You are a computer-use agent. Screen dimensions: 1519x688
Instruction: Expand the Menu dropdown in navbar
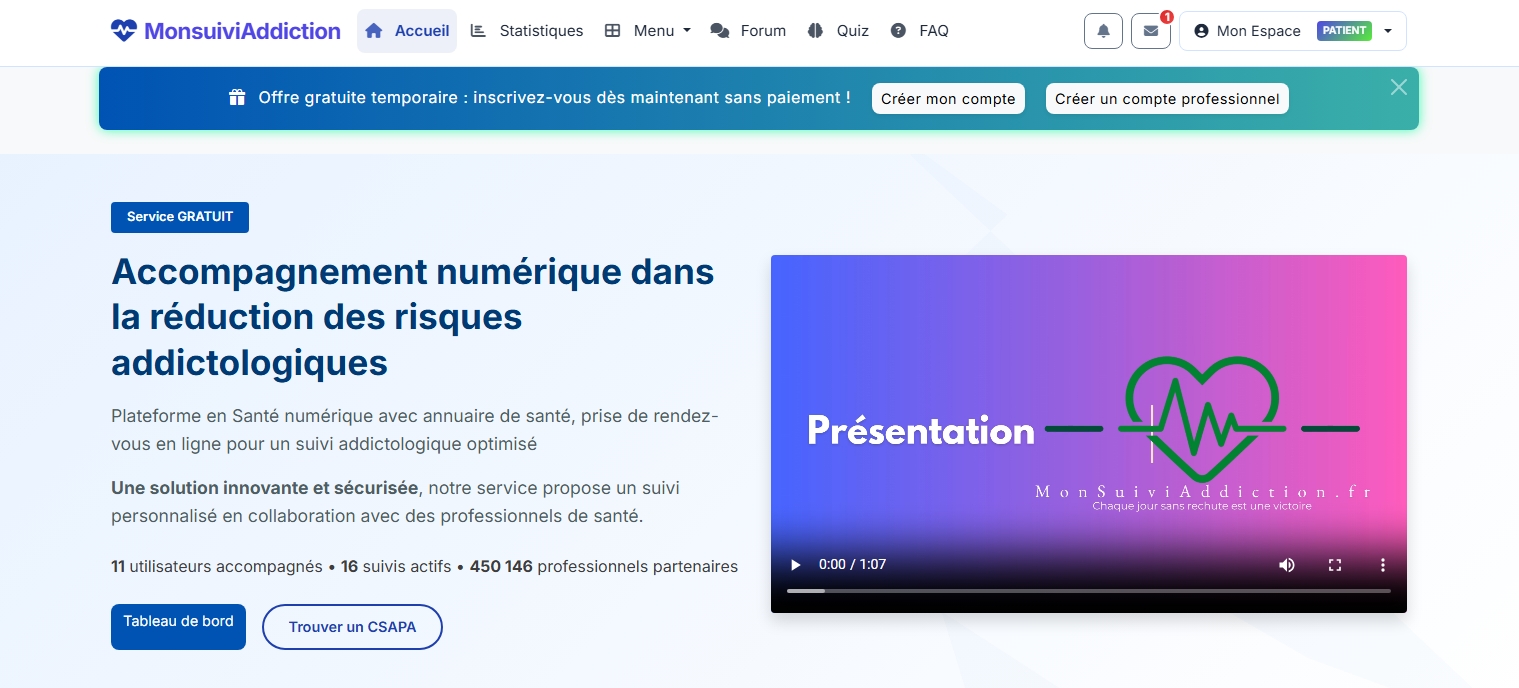[x=648, y=31]
